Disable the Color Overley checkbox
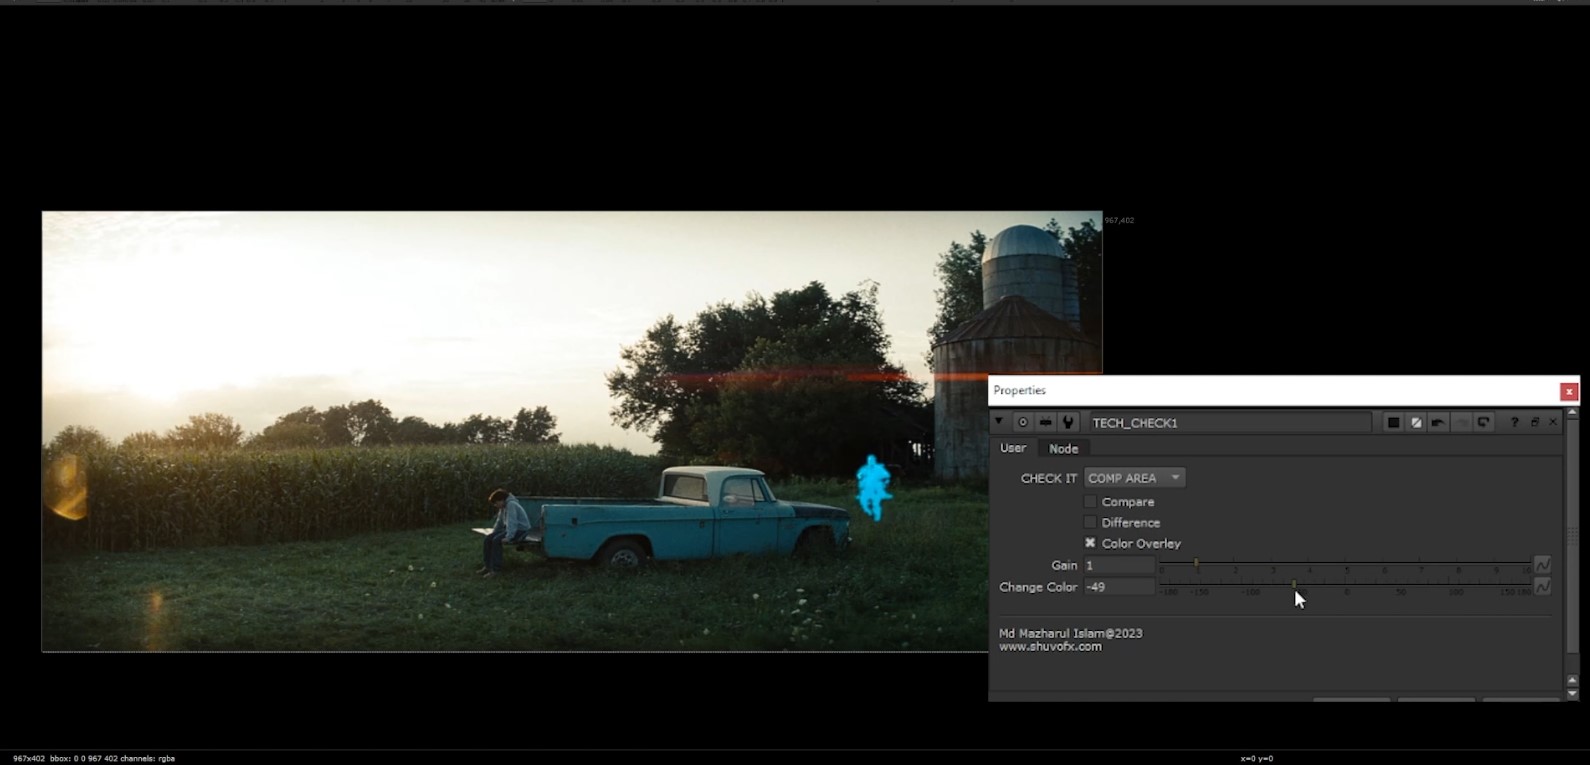The width and height of the screenshot is (1590, 765). click(1091, 544)
